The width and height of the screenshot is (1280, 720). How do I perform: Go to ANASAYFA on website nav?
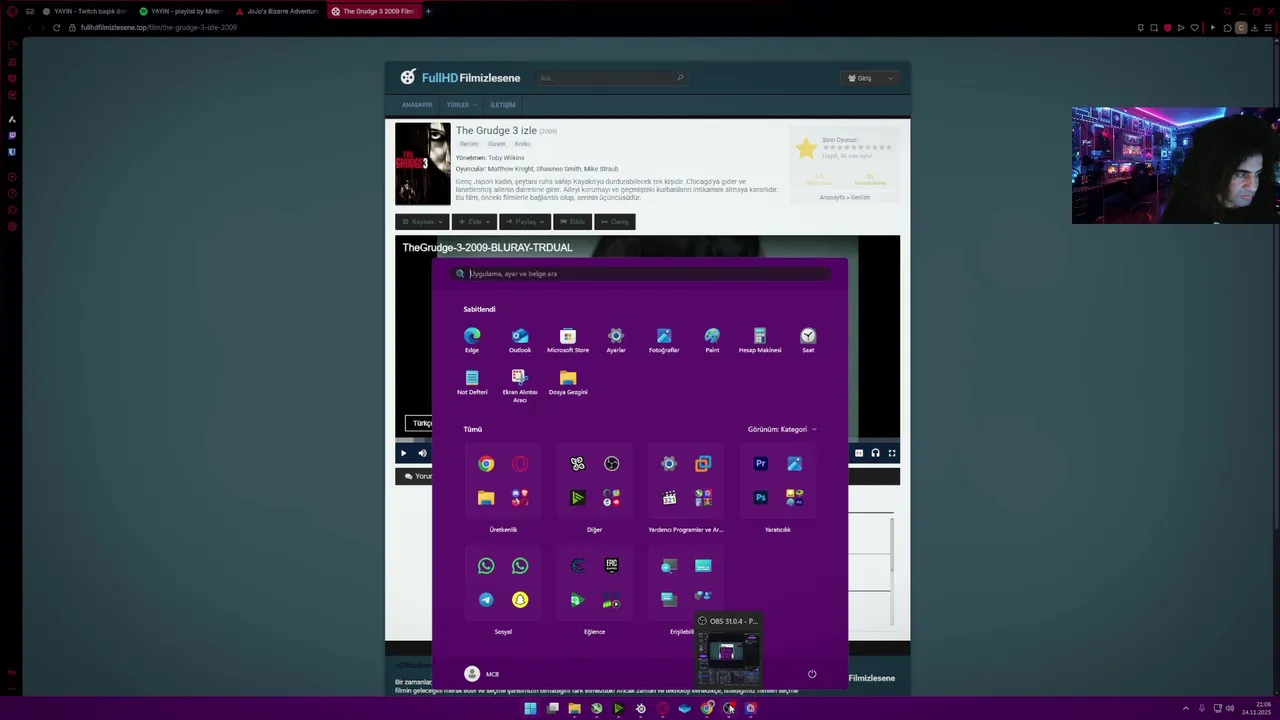(x=417, y=105)
